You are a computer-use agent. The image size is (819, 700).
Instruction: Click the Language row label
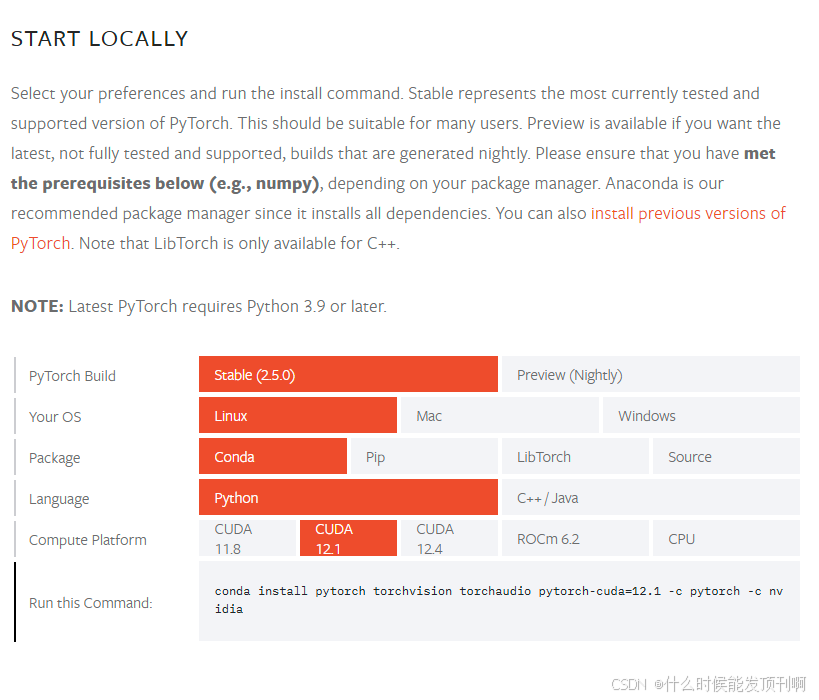59,499
